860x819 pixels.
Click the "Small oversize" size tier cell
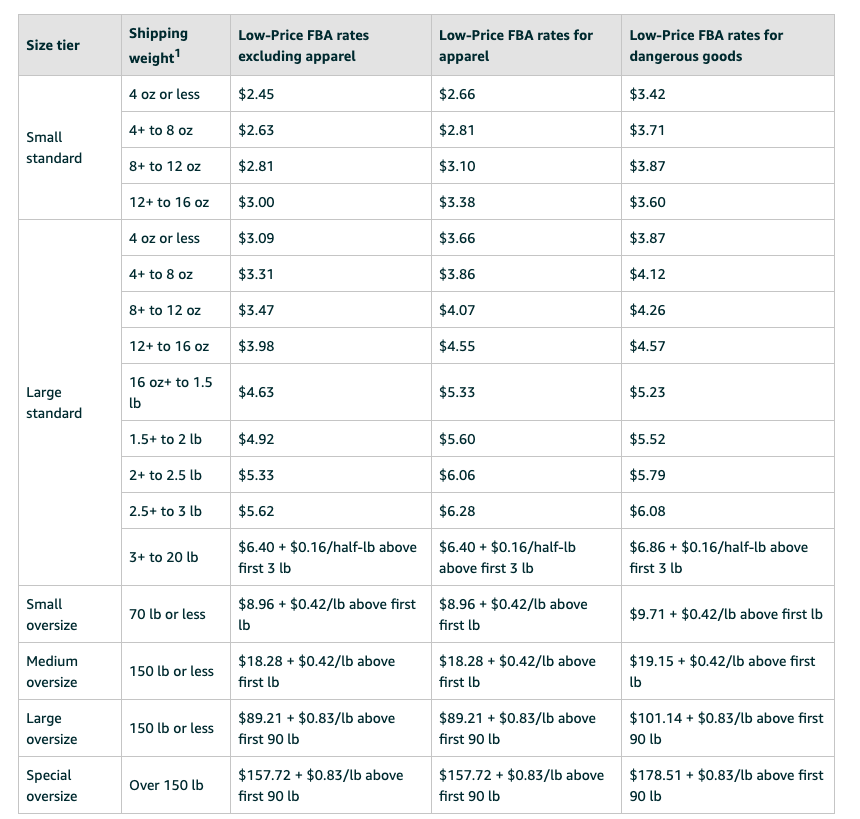[x=51, y=614]
